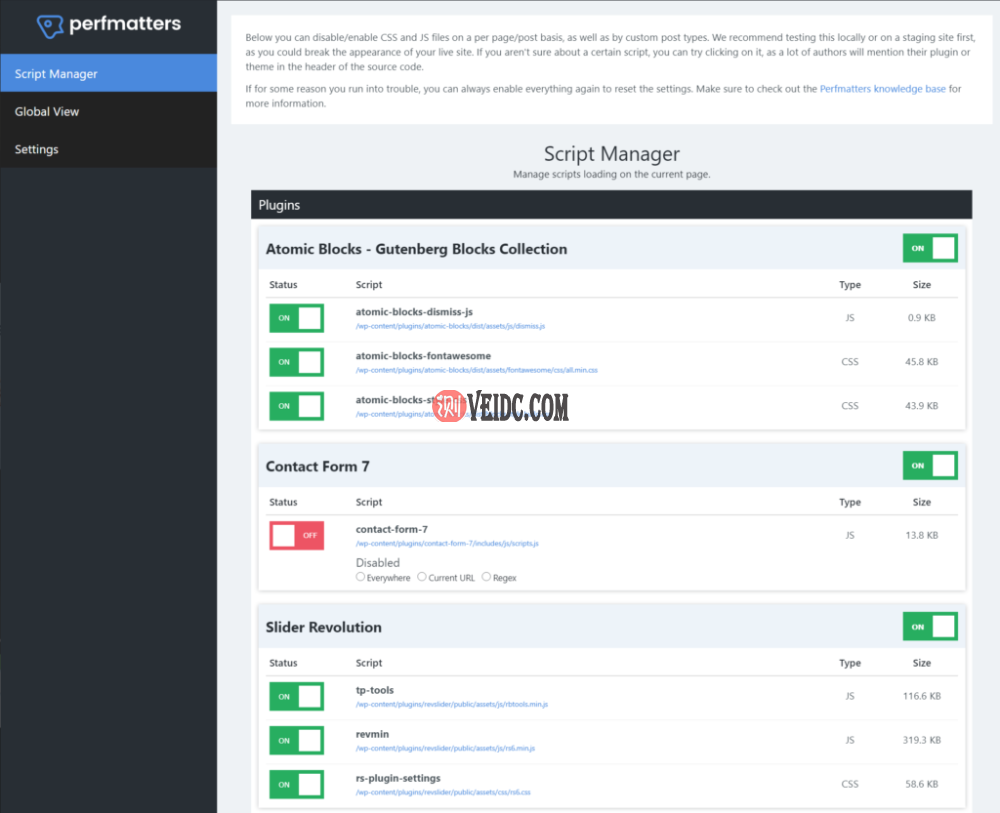The image size is (1000, 813).
Task: Select the Current URL radio option
Action: [x=422, y=577]
